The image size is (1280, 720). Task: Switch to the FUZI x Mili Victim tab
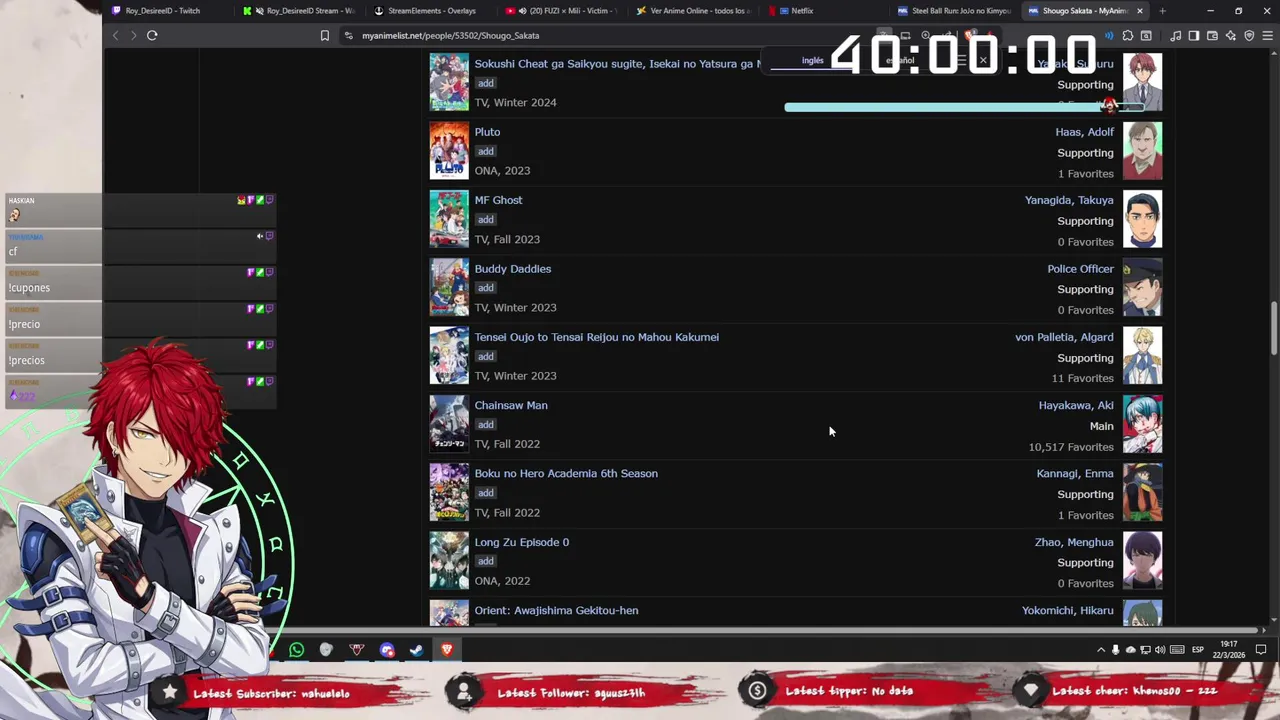[562, 11]
